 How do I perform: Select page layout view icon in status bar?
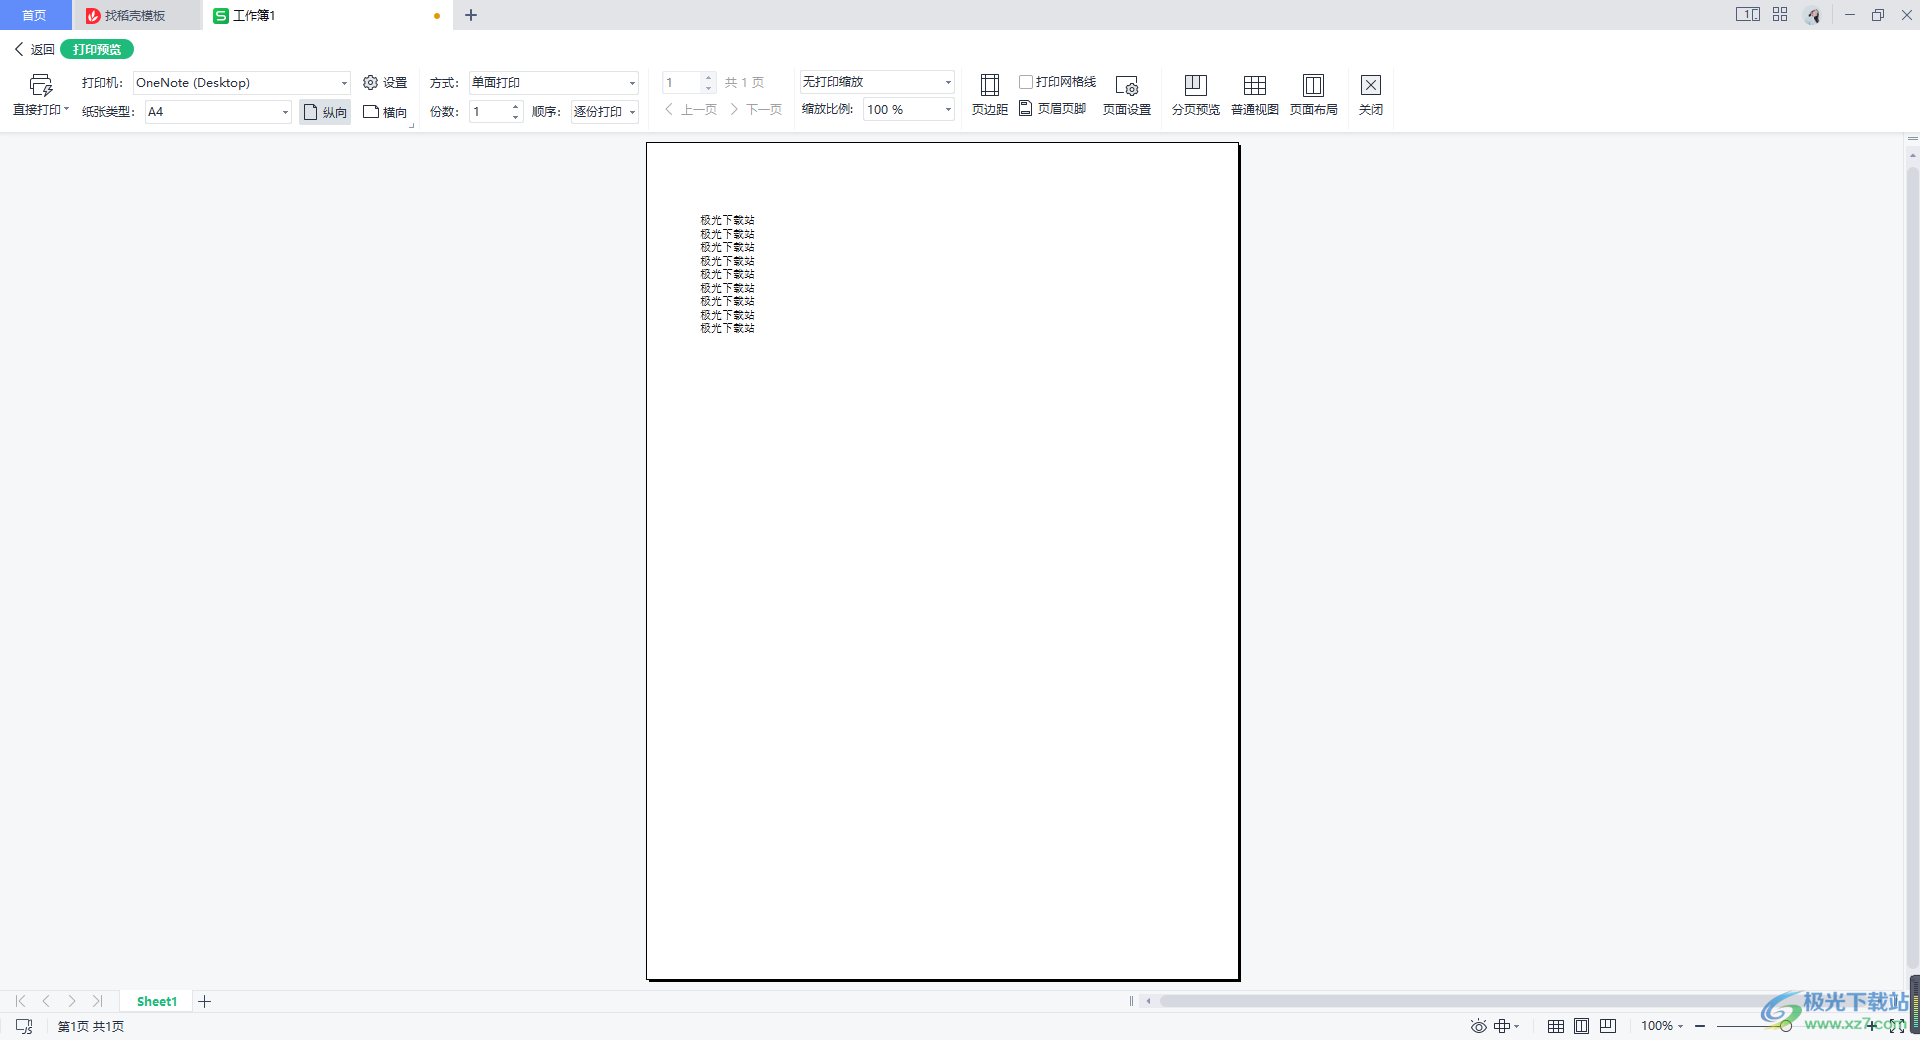tap(1582, 1026)
